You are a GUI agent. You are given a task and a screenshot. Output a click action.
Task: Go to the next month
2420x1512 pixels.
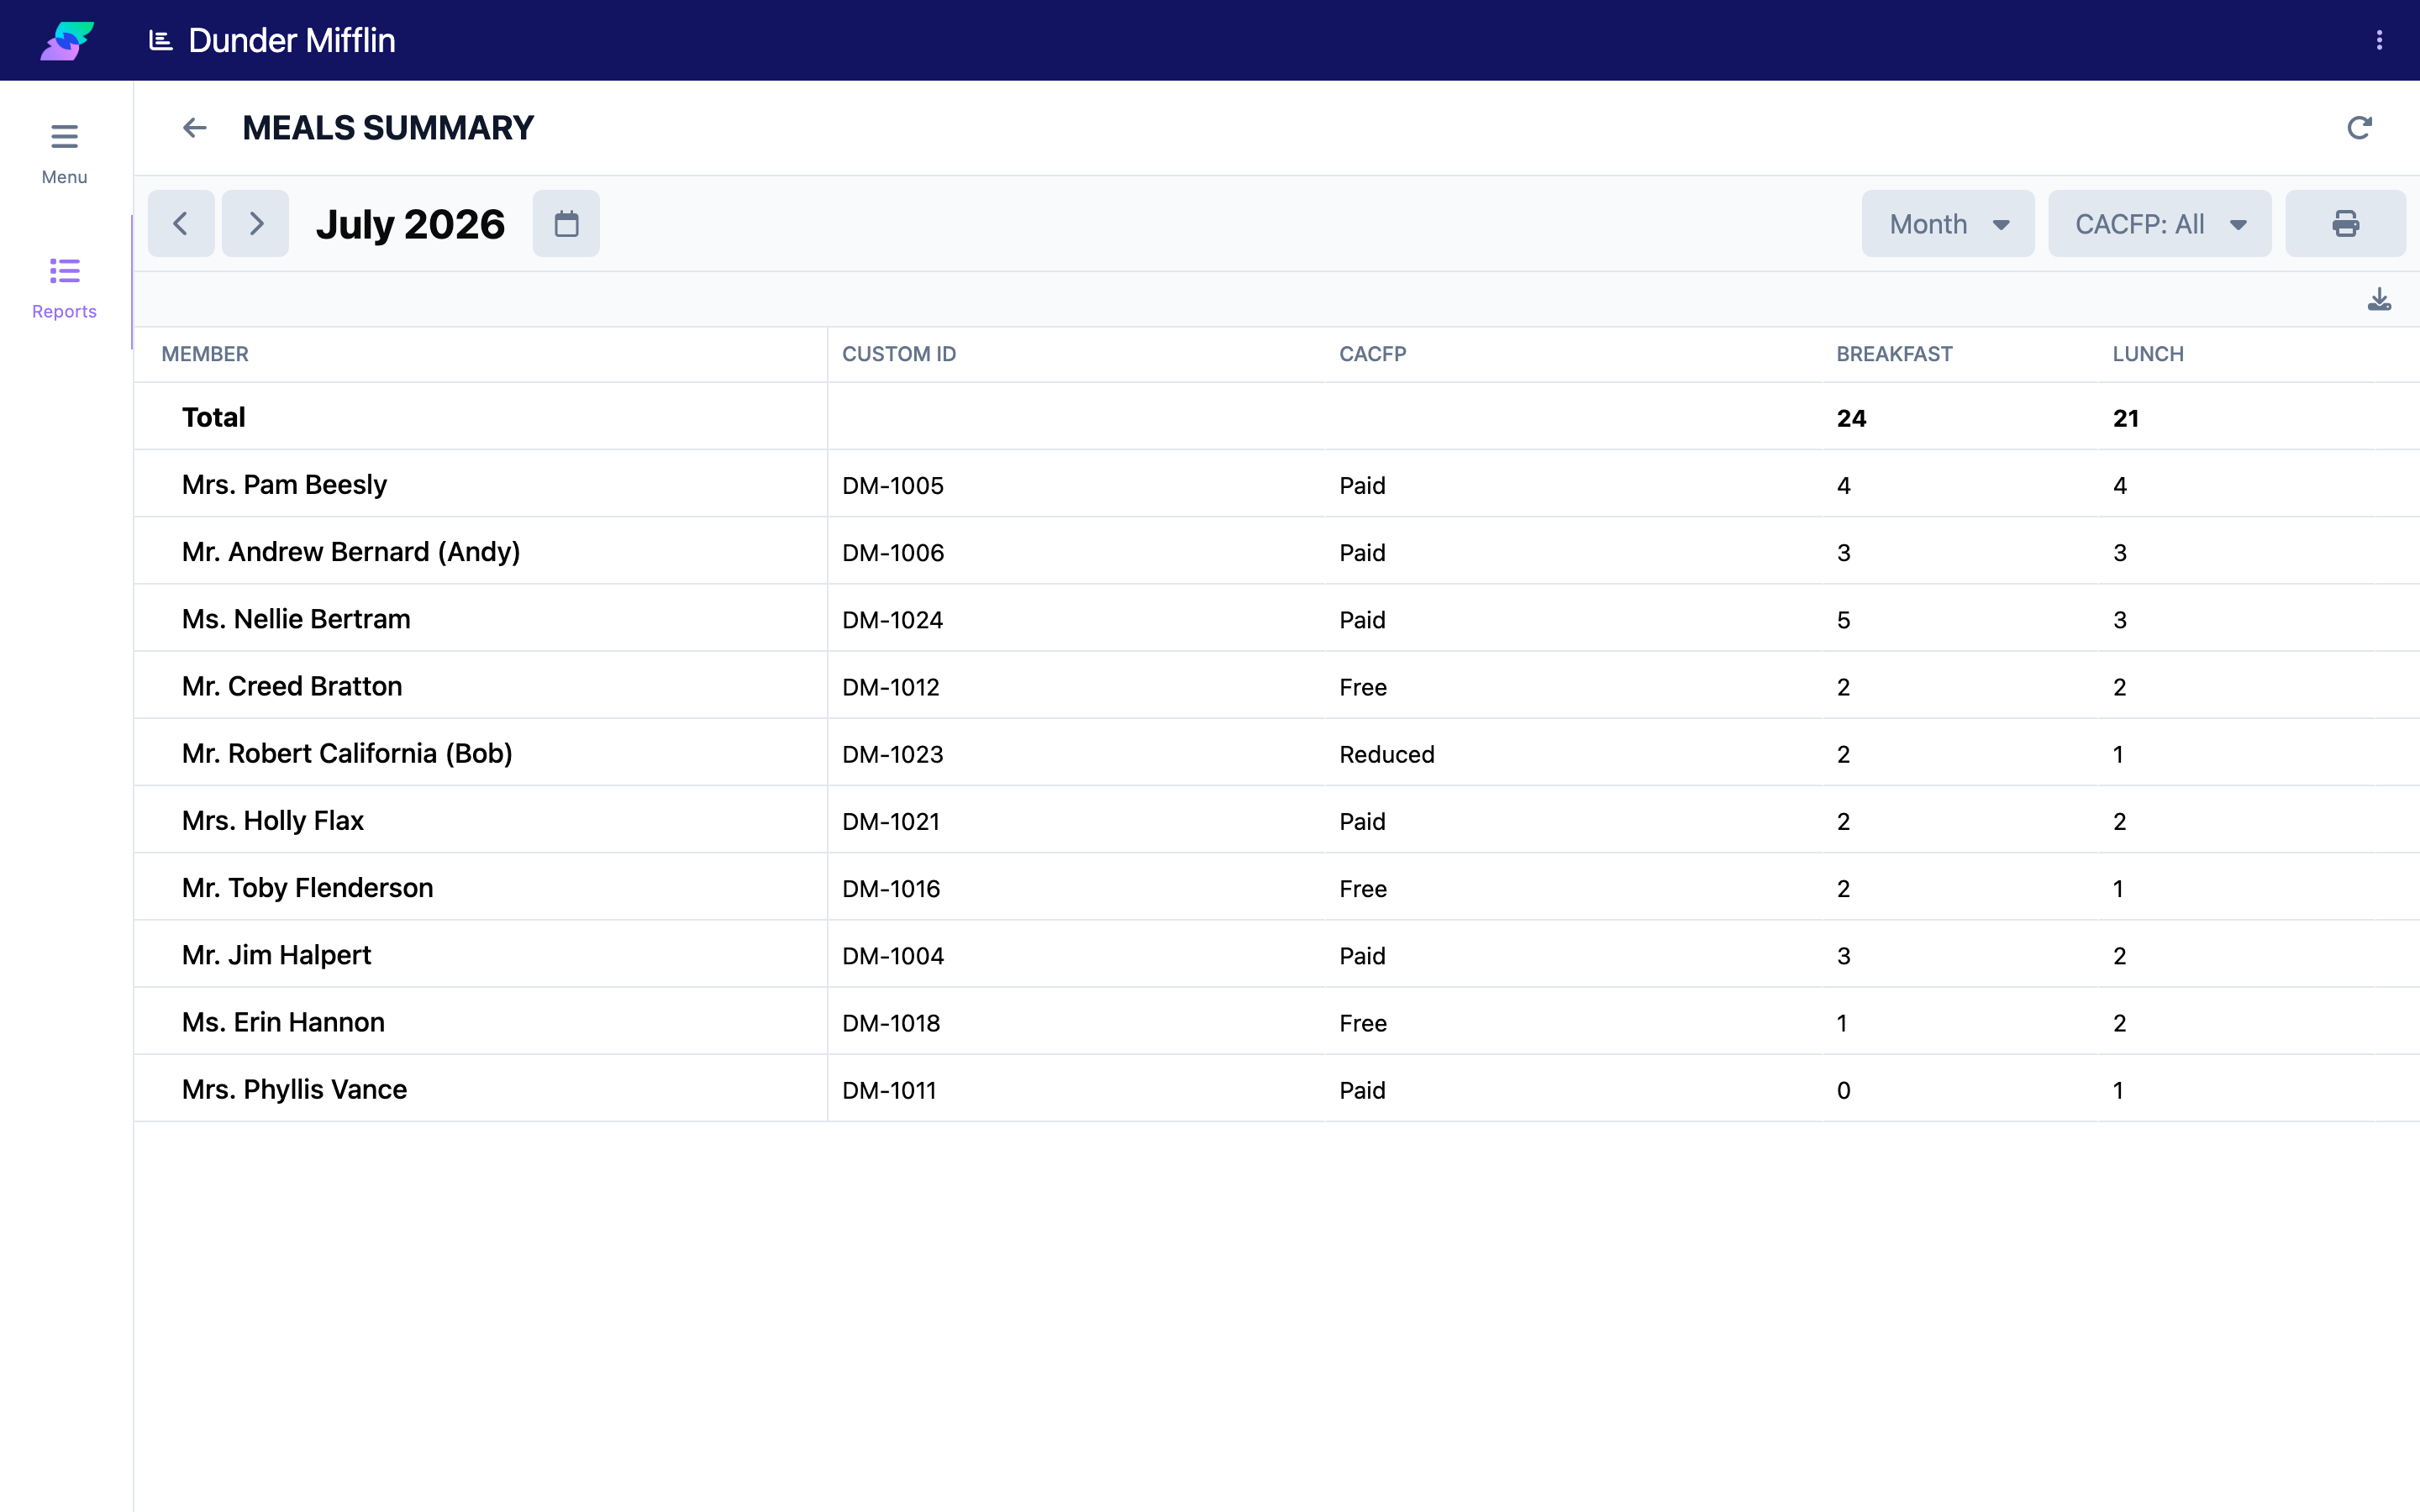(x=255, y=223)
